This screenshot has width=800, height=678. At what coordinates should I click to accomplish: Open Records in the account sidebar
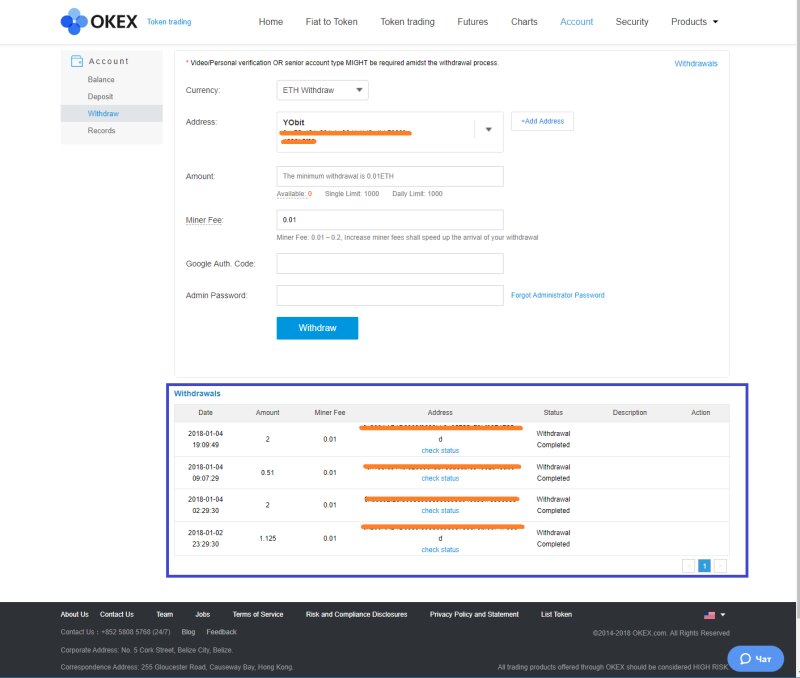click(x=101, y=131)
